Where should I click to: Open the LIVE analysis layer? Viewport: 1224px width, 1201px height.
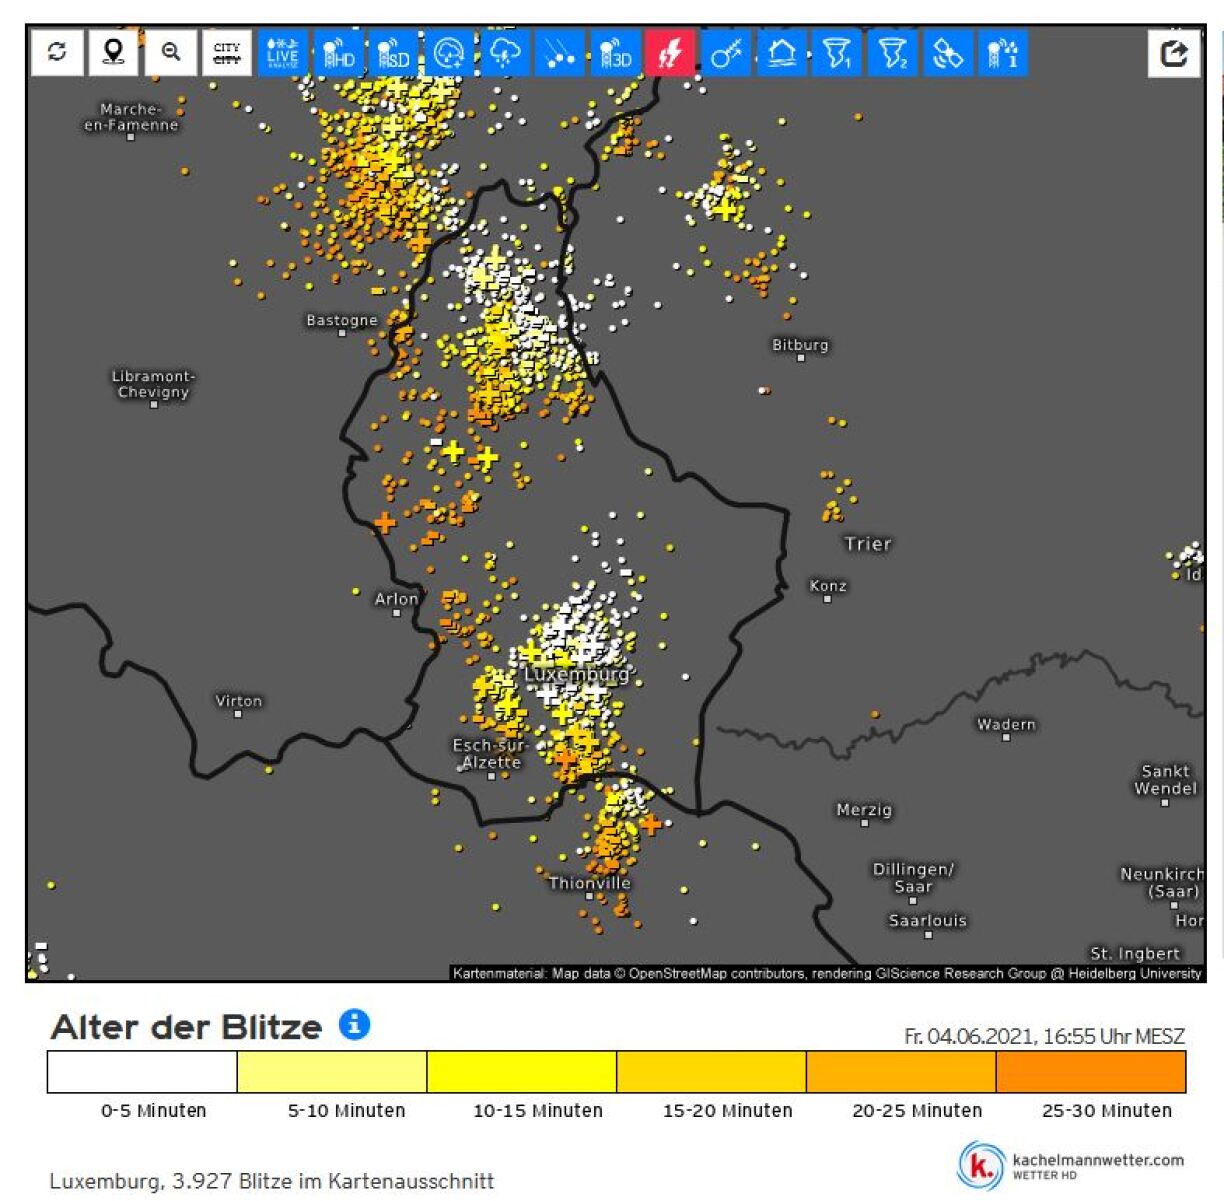(x=283, y=53)
